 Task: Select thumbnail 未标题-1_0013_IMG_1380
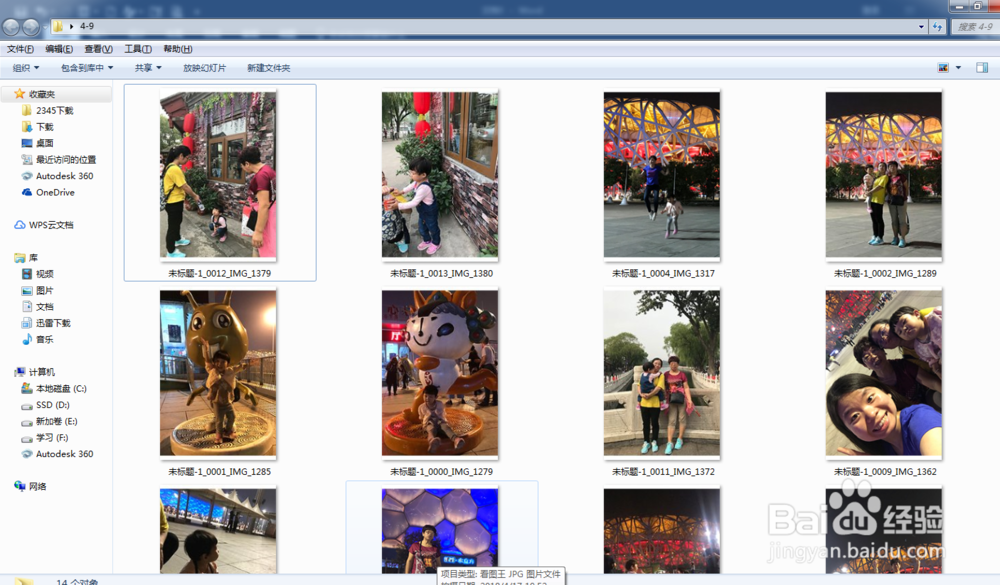[x=440, y=175]
